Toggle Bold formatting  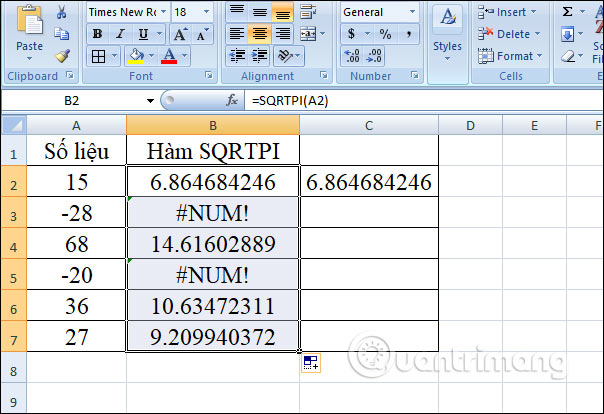97,34
